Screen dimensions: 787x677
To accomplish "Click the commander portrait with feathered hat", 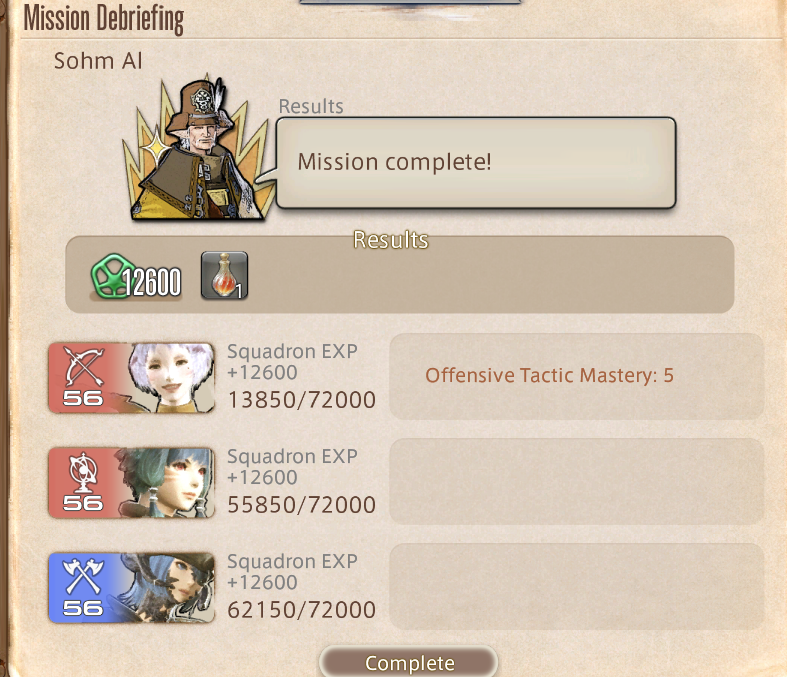I will click(x=199, y=149).
